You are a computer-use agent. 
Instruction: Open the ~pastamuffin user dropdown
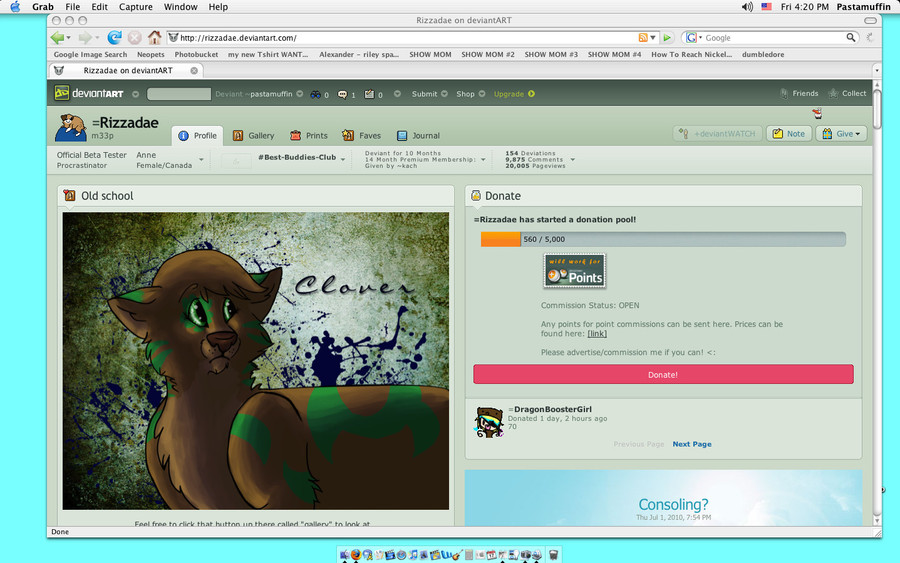pos(300,94)
